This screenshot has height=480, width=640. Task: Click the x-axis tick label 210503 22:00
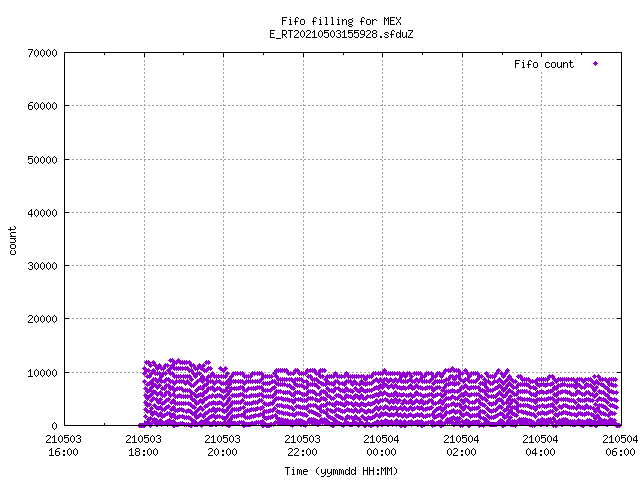[302, 445]
